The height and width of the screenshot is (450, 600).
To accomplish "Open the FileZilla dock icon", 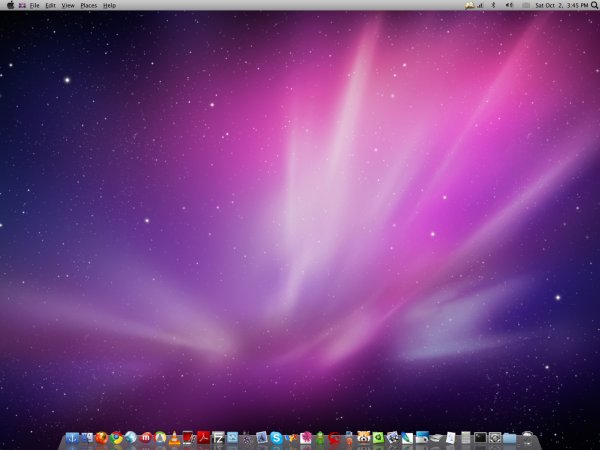I will tap(217, 438).
